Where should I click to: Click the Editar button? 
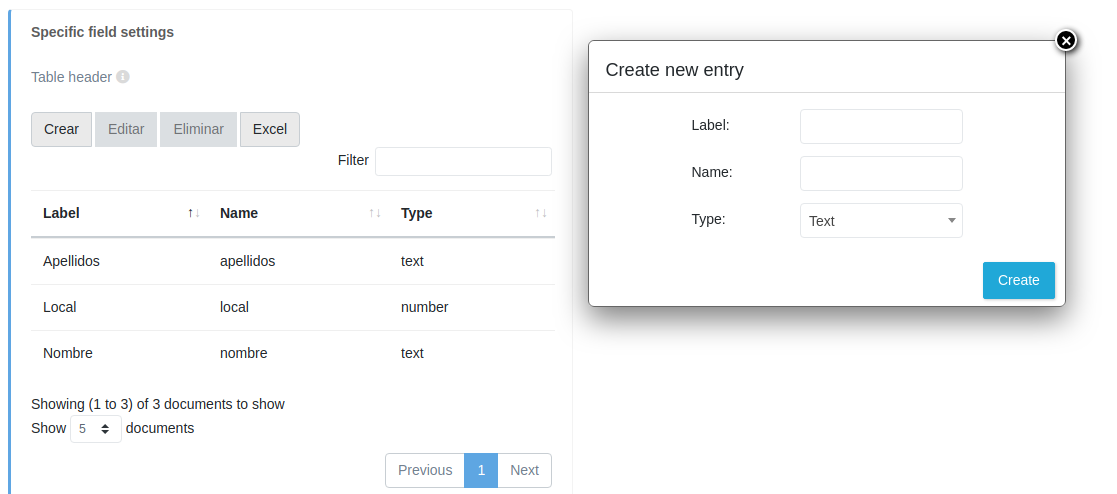(126, 129)
